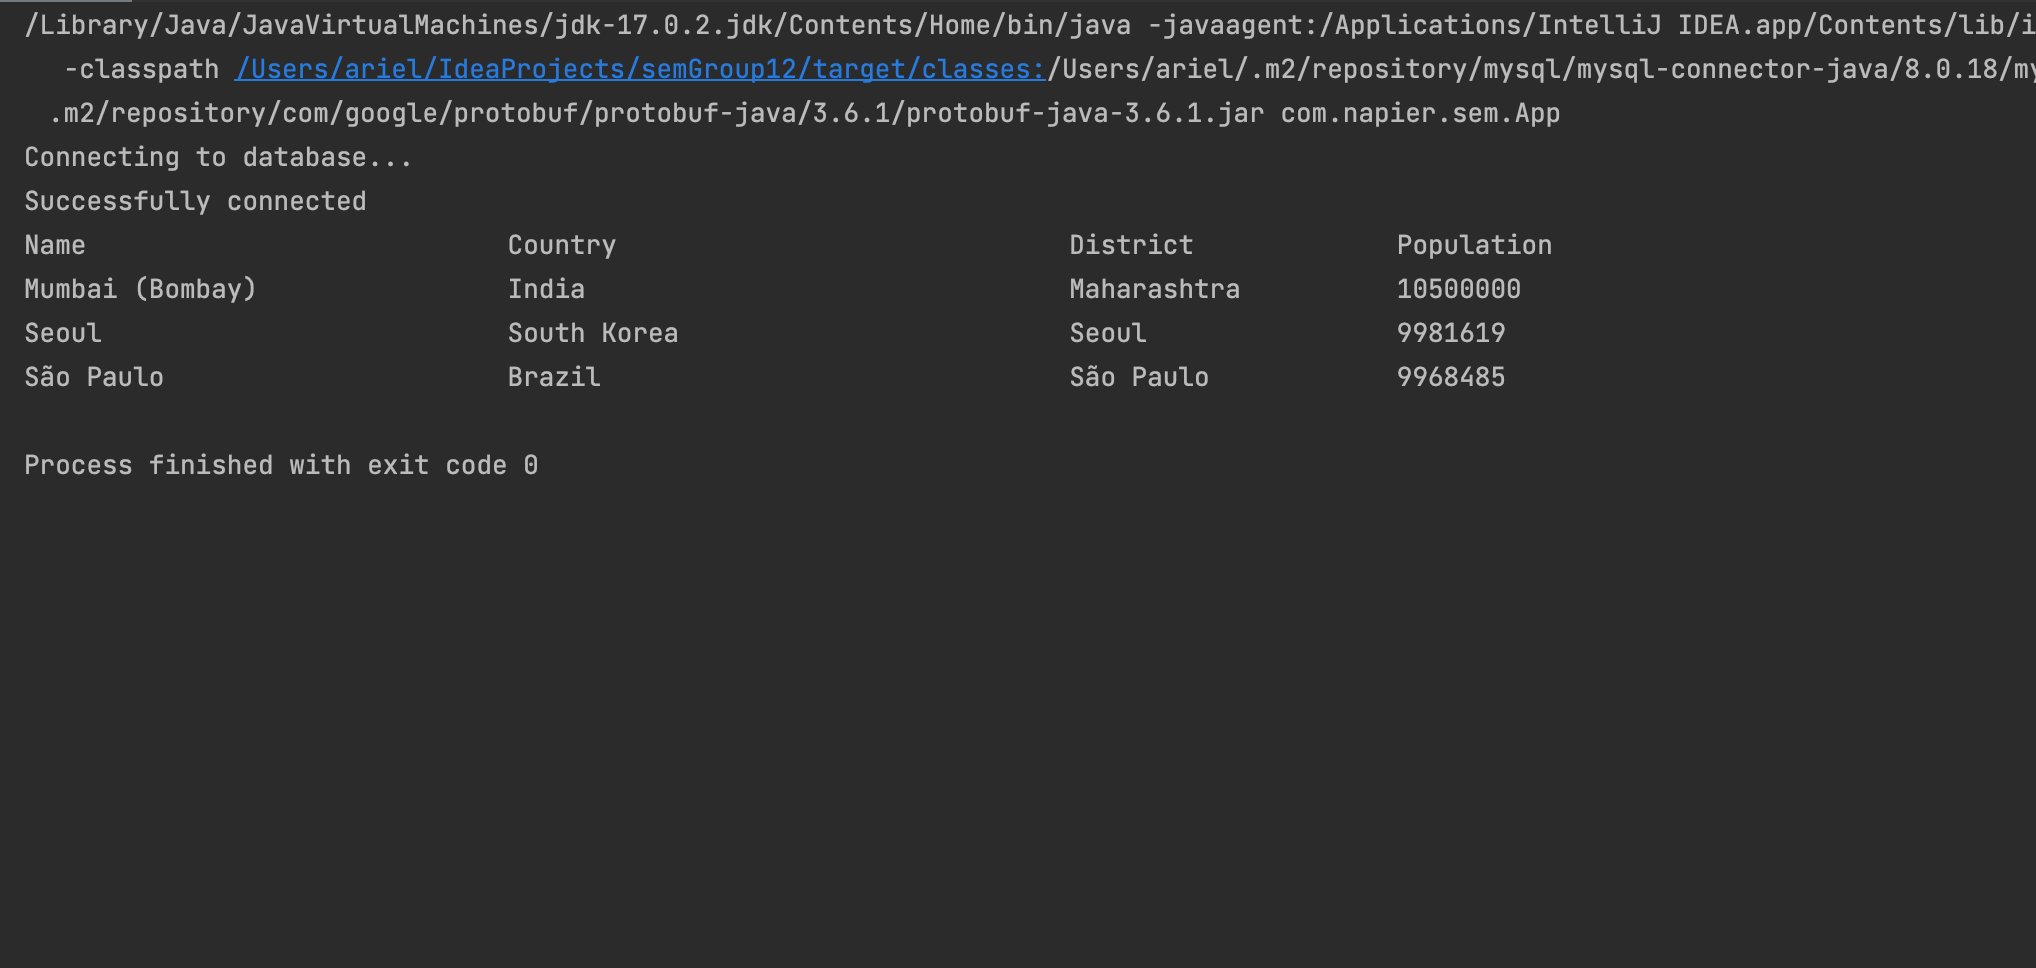Click São Paulo in the District column
The image size is (2036, 968).
(1139, 377)
